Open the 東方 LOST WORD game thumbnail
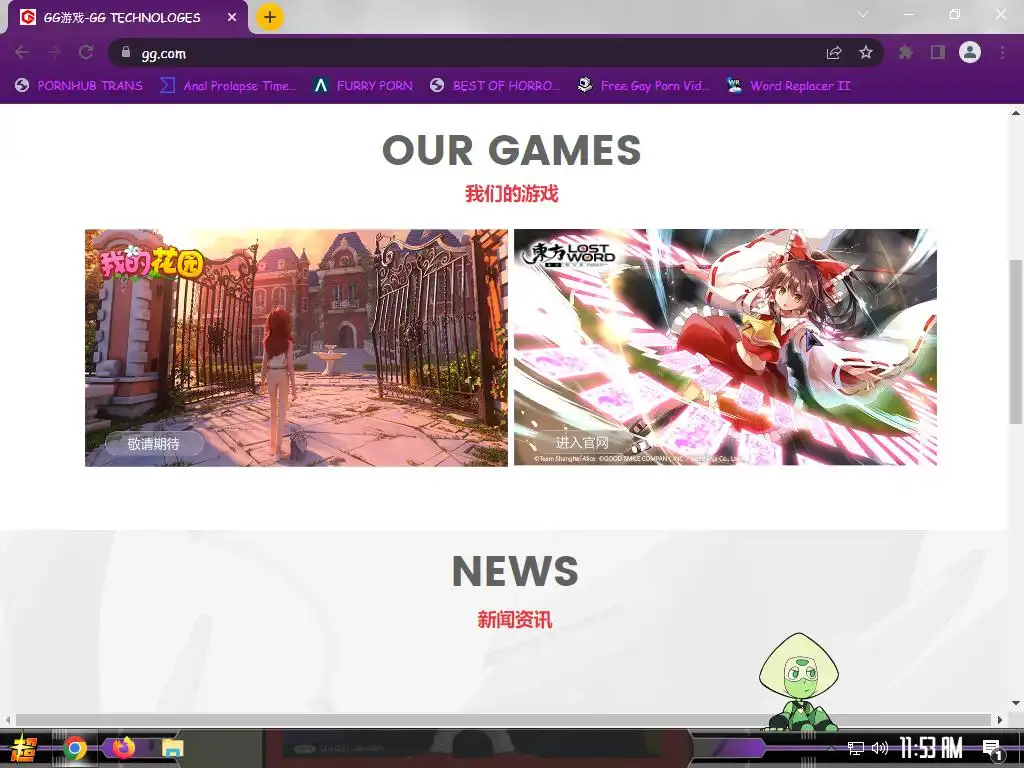 click(726, 347)
